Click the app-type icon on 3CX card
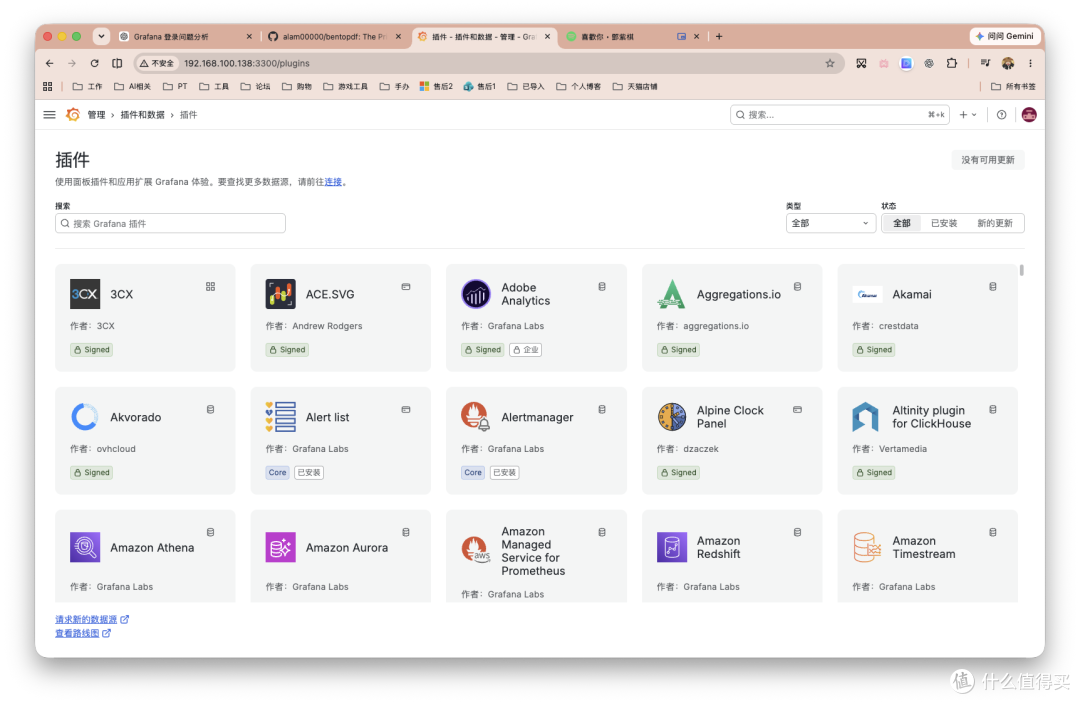Screen dimensions: 1080x704 click(211, 287)
